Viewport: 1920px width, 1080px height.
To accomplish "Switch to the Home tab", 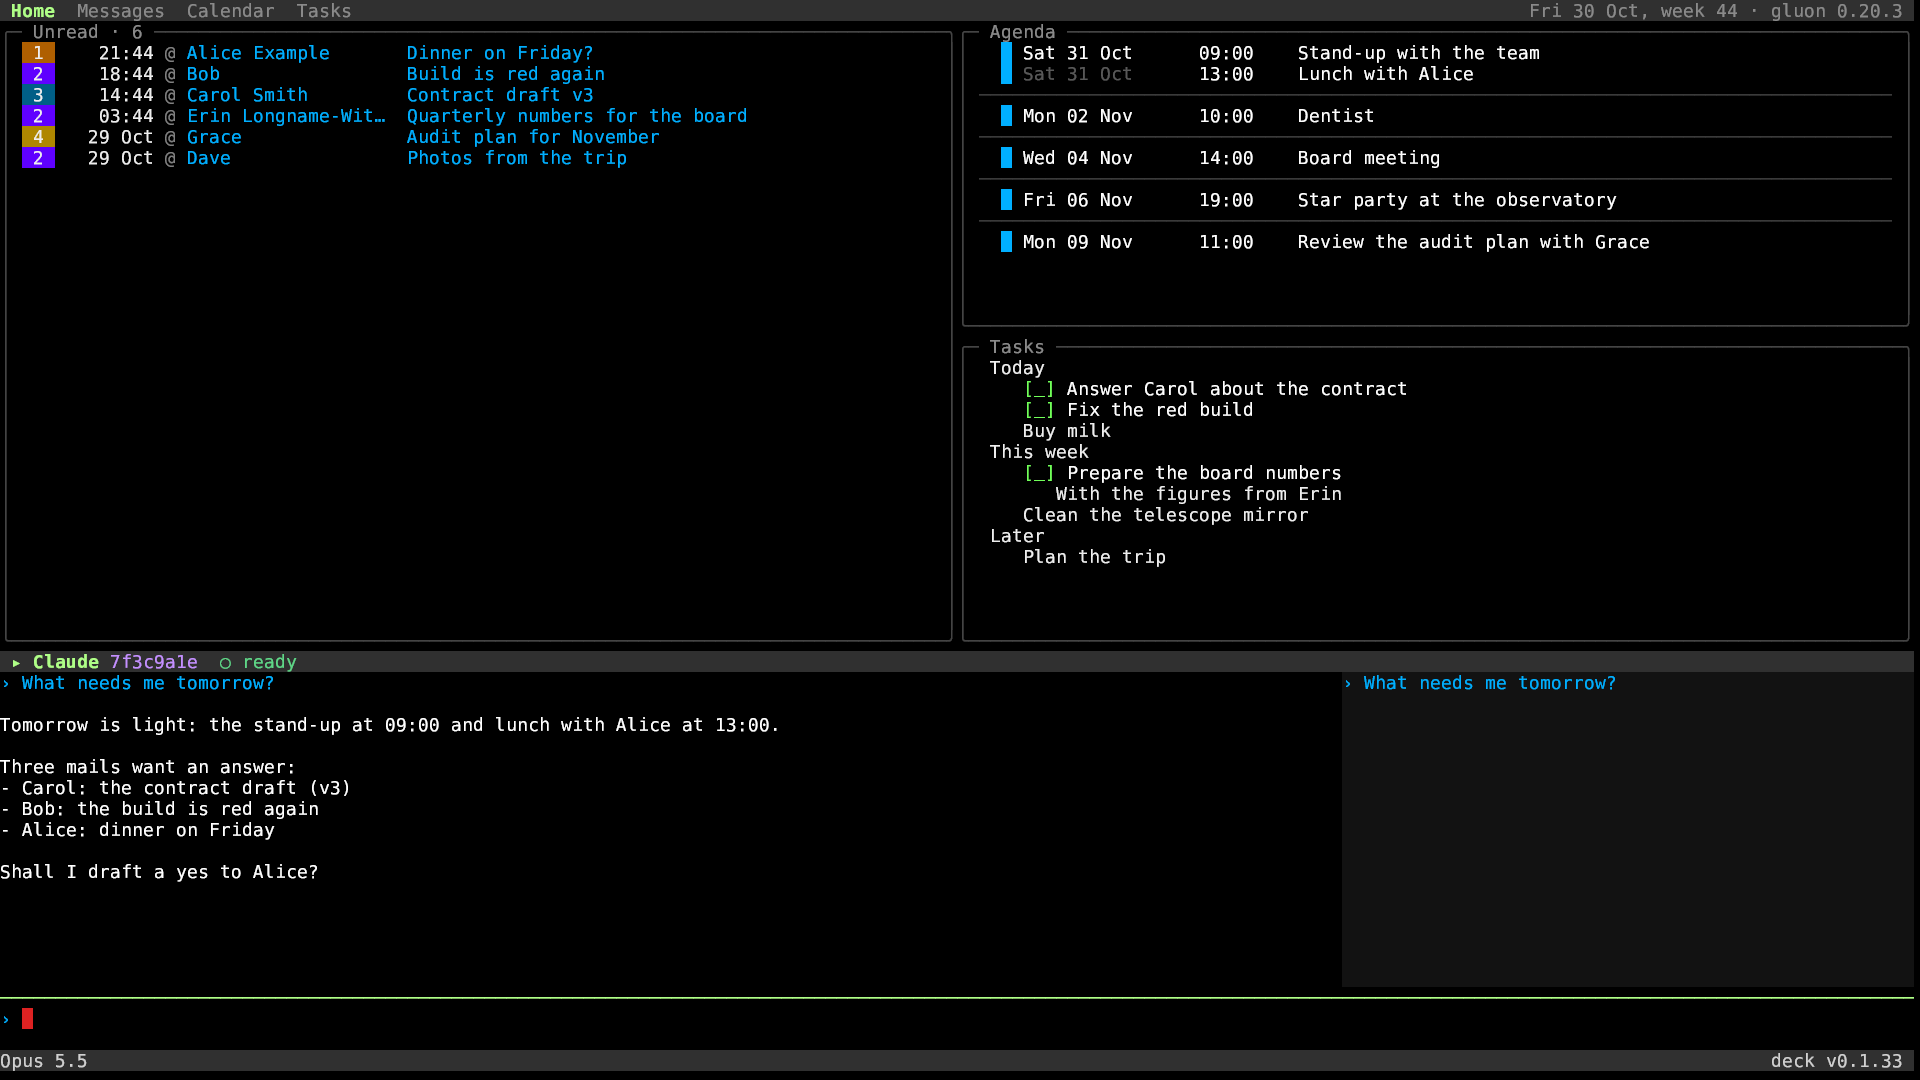I will tap(33, 11).
